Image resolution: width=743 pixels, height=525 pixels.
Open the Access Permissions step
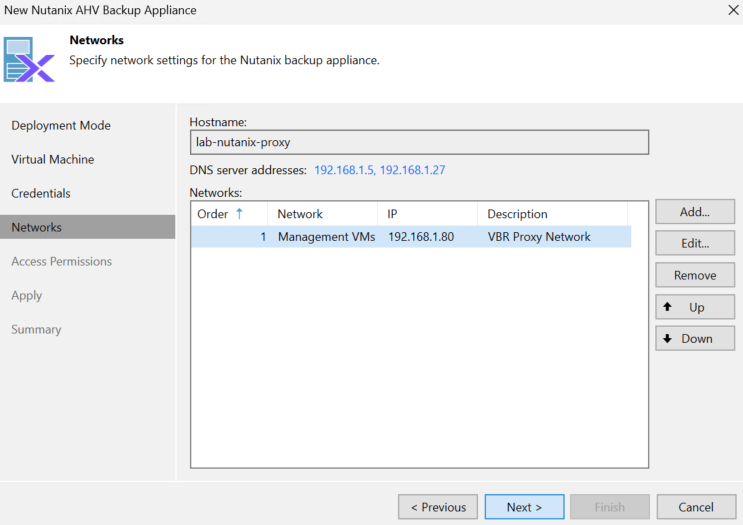pos(62,262)
